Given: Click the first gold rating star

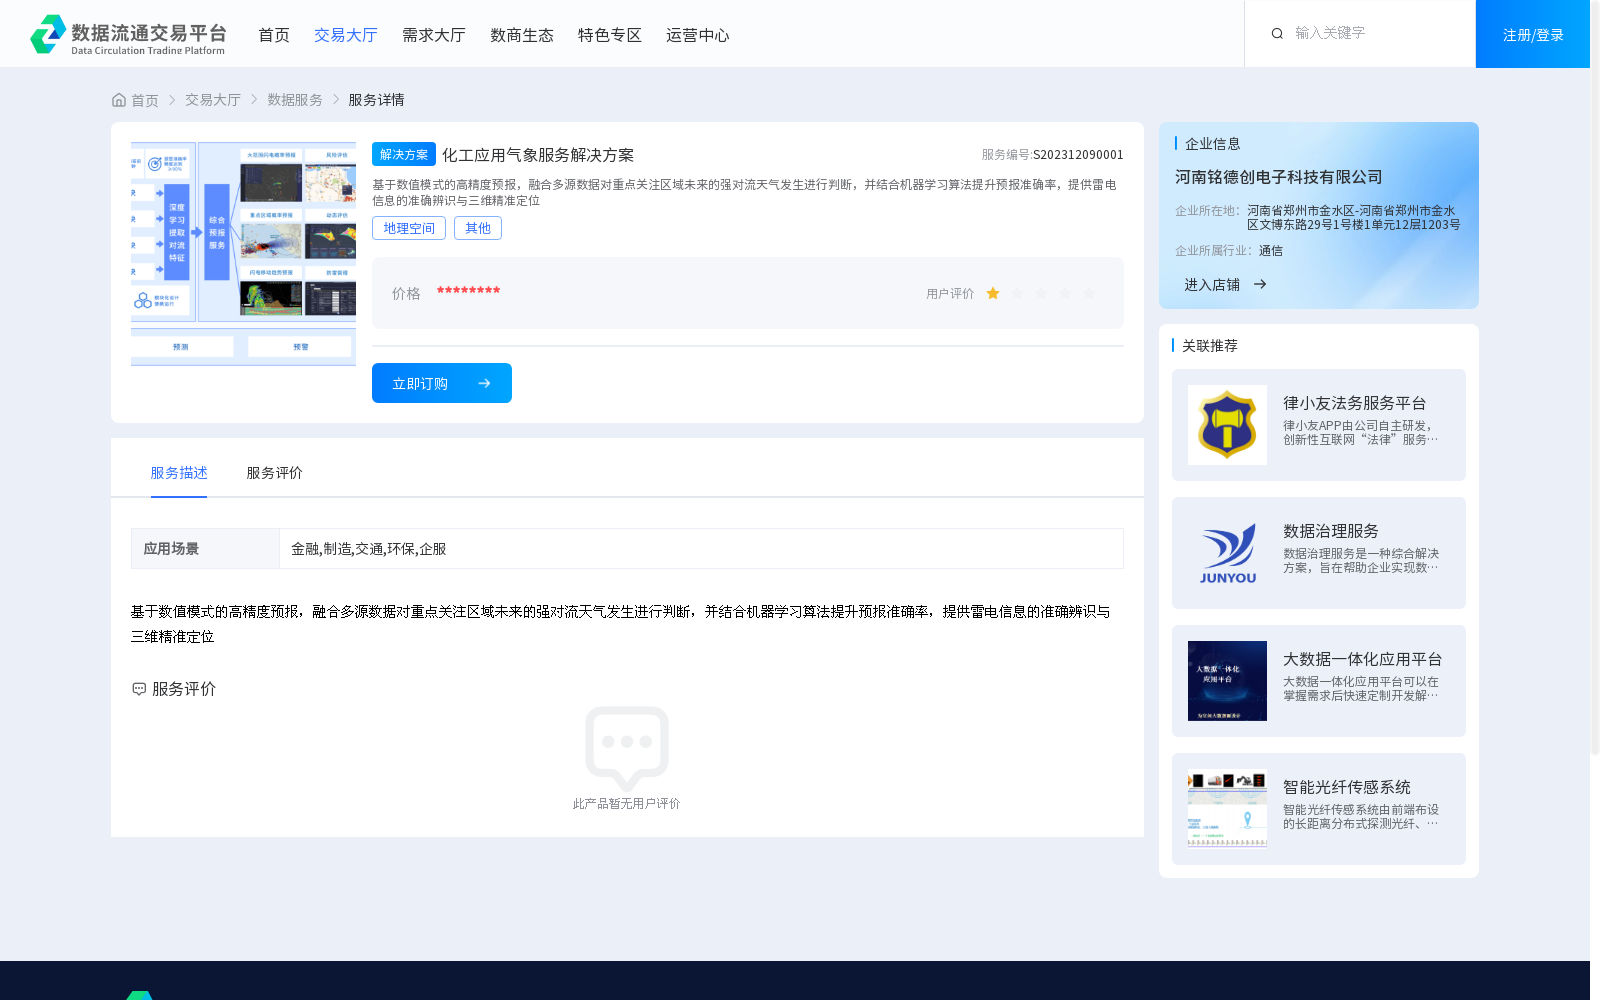Looking at the screenshot, I should pyautogui.click(x=993, y=293).
